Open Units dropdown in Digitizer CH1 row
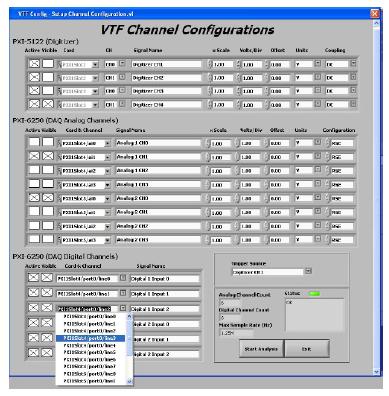The width and height of the screenshot is (389, 396). click(x=318, y=63)
